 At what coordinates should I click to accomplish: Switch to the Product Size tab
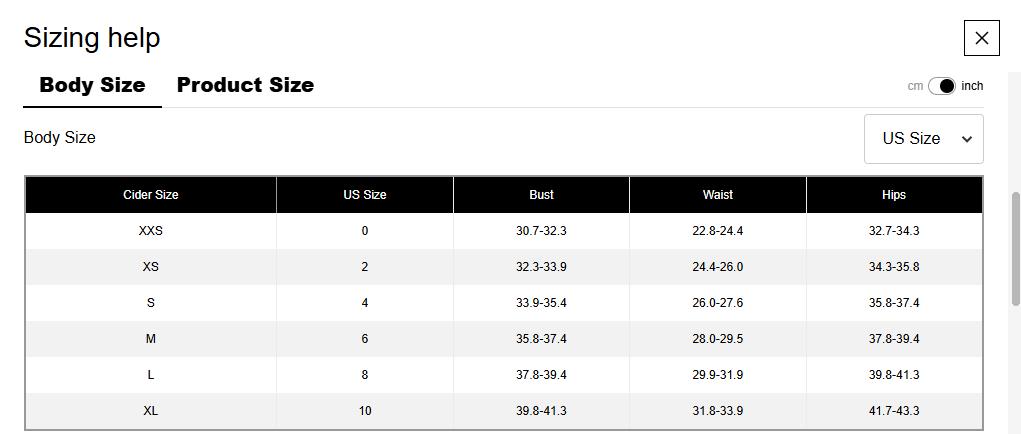[245, 85]
